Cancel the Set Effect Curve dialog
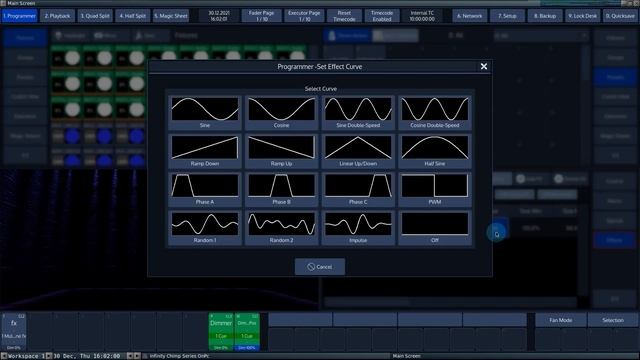 click(320, 267)
